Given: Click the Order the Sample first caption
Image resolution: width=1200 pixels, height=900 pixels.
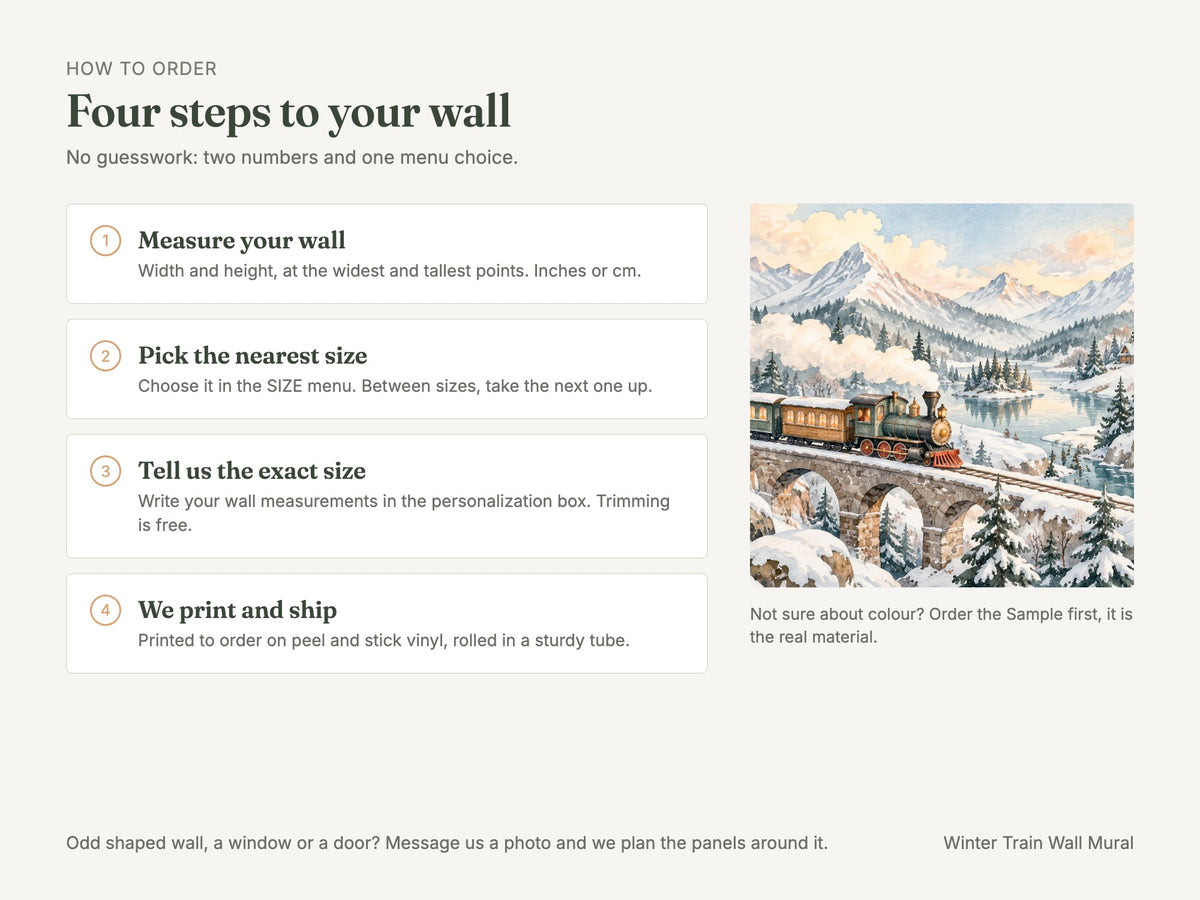Looking at the screenshot, I should (x=941, y=625).
